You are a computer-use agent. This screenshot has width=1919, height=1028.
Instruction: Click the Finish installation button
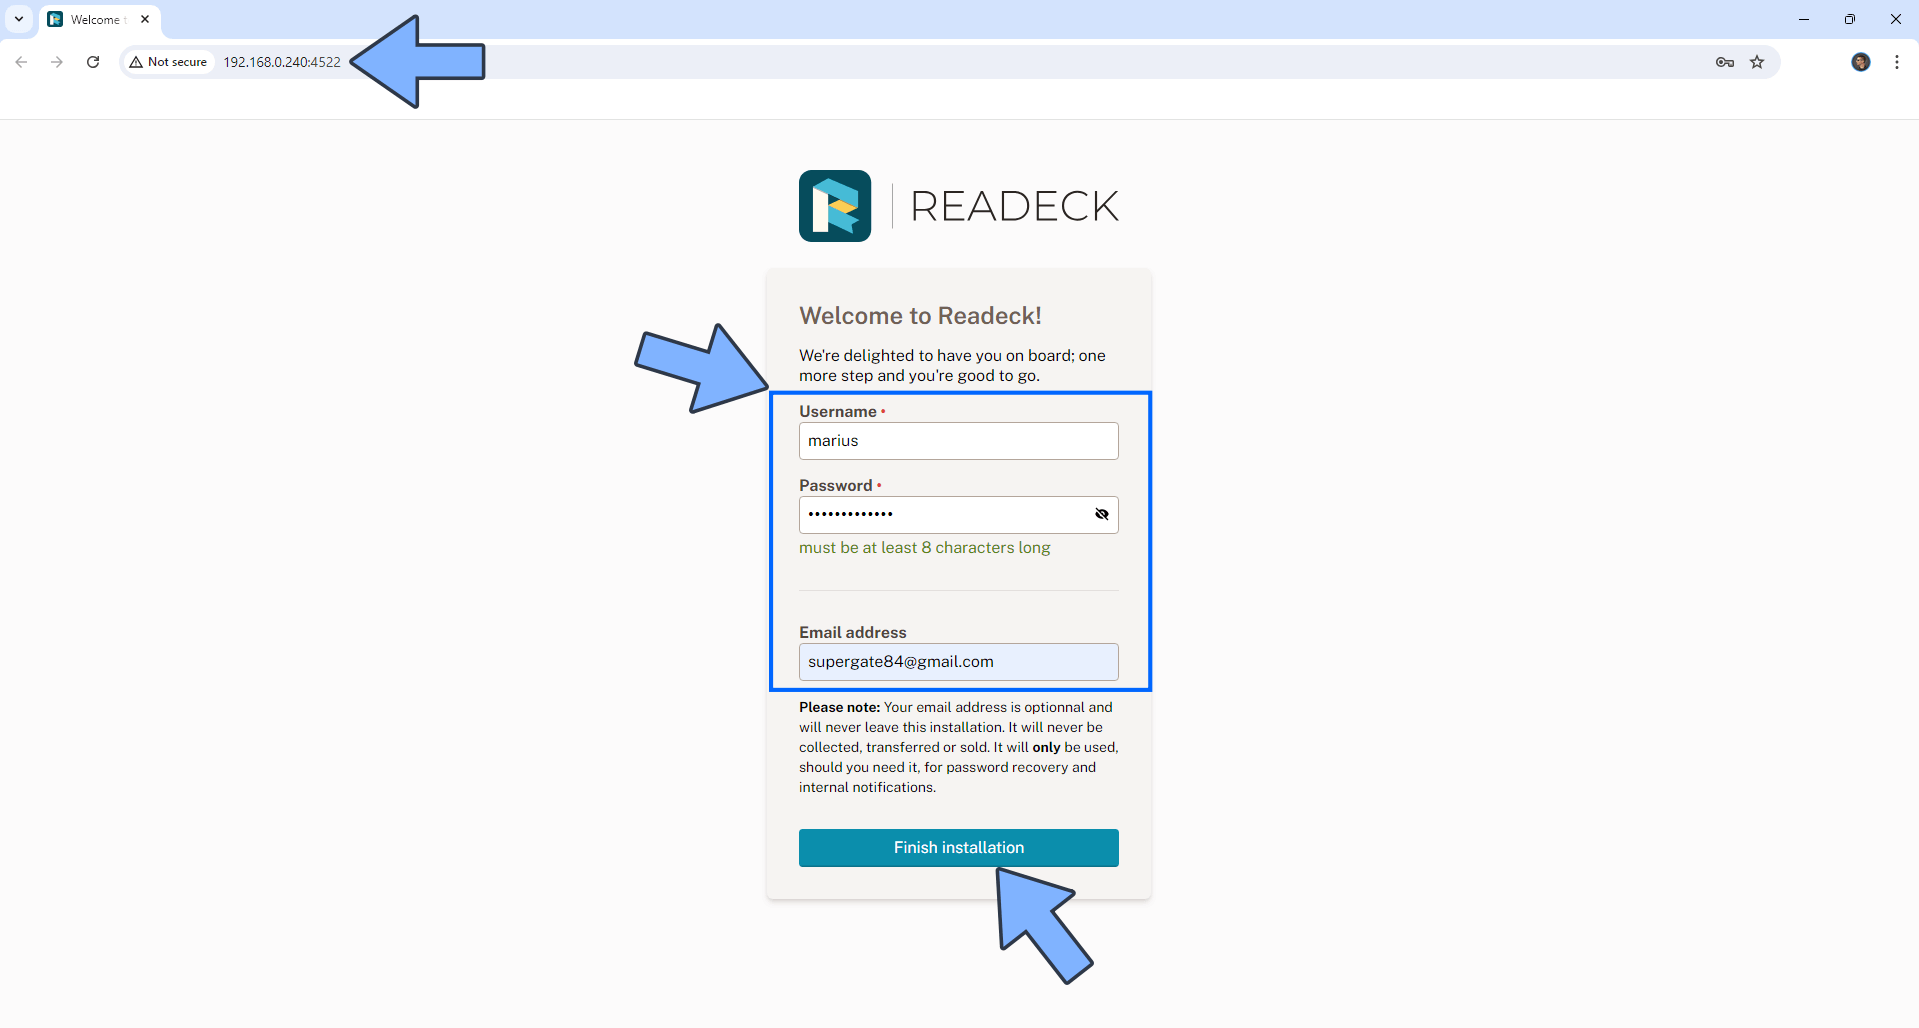(x=958, y=848)
